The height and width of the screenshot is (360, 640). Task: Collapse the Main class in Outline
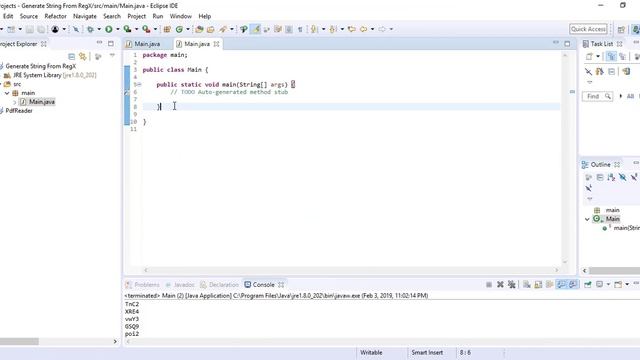[x=587, y=219]
